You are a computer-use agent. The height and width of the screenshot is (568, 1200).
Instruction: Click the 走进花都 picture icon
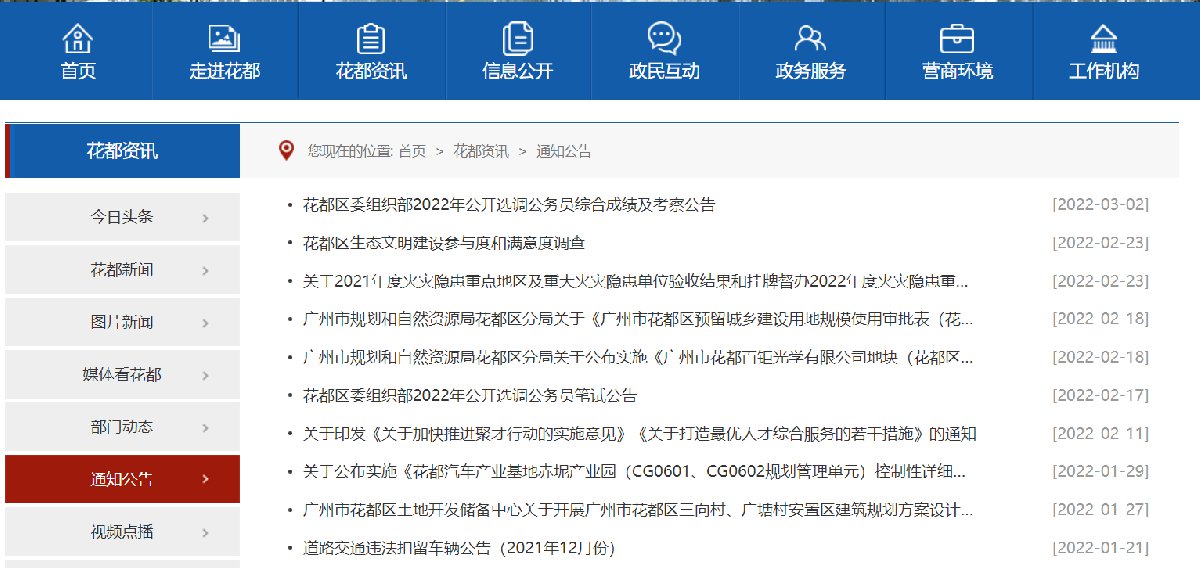click(224, 39)
